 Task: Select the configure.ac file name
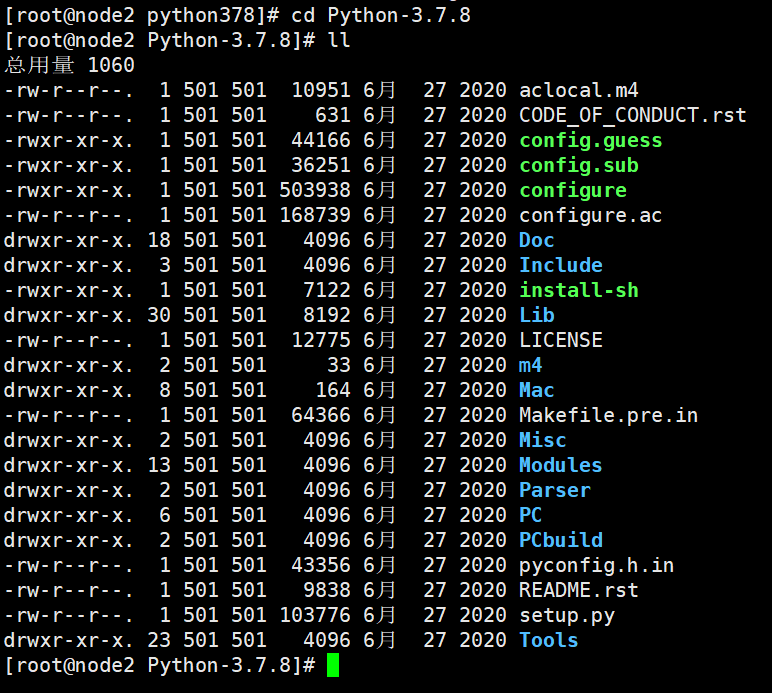click(x=590, y=216)
